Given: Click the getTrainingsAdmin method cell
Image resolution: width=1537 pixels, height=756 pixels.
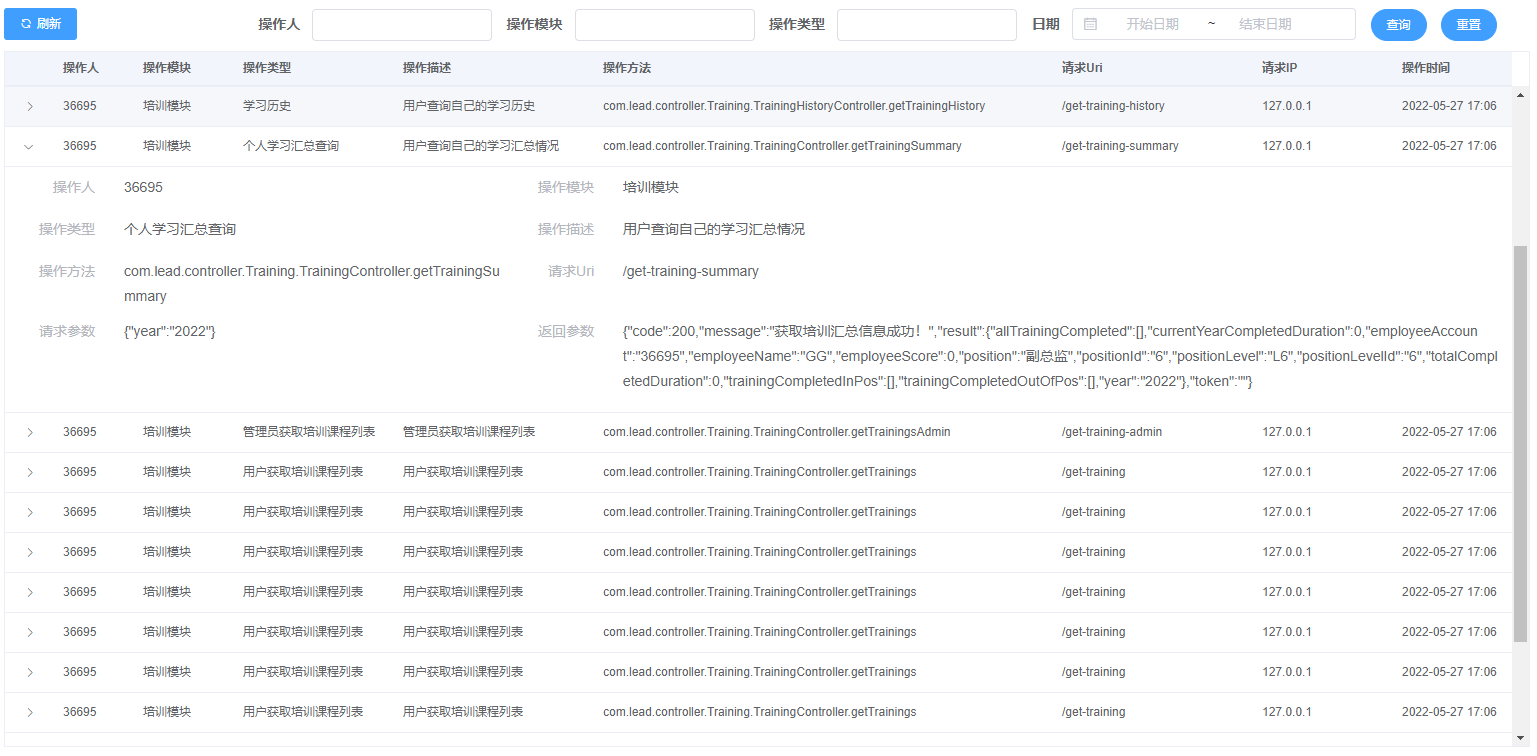Looking at the screenshot, I should pyautogui.click(x=777, y=432).
